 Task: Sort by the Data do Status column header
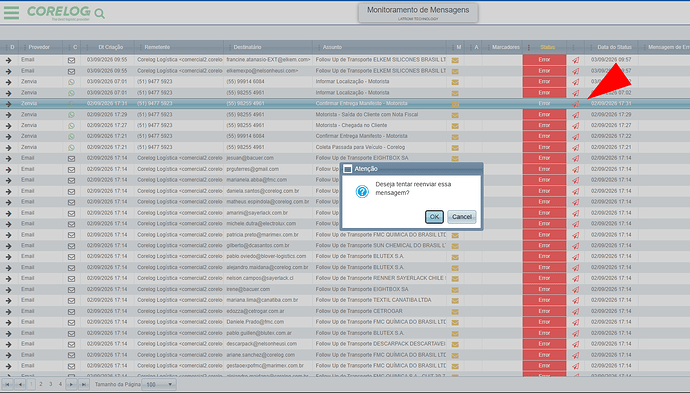(614, 47)
